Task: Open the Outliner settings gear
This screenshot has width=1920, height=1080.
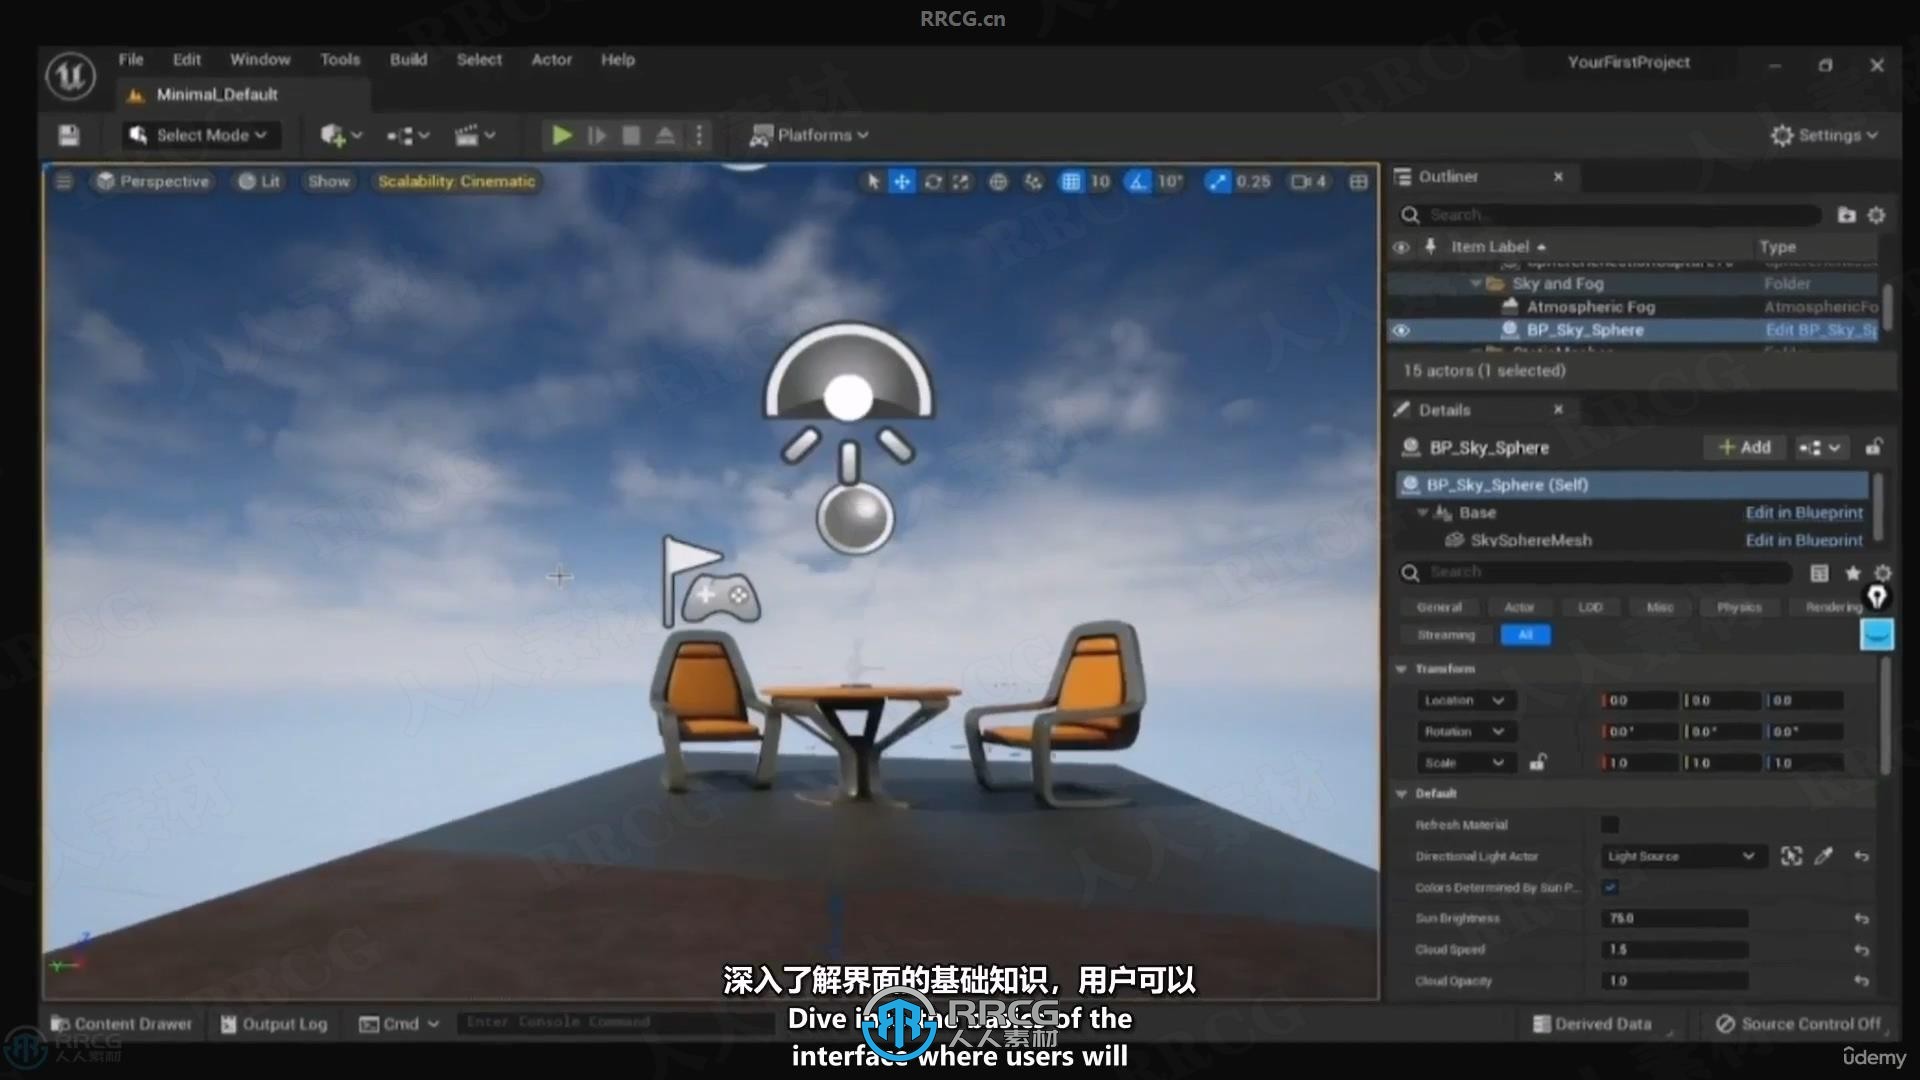Action: coord(1876,215)
